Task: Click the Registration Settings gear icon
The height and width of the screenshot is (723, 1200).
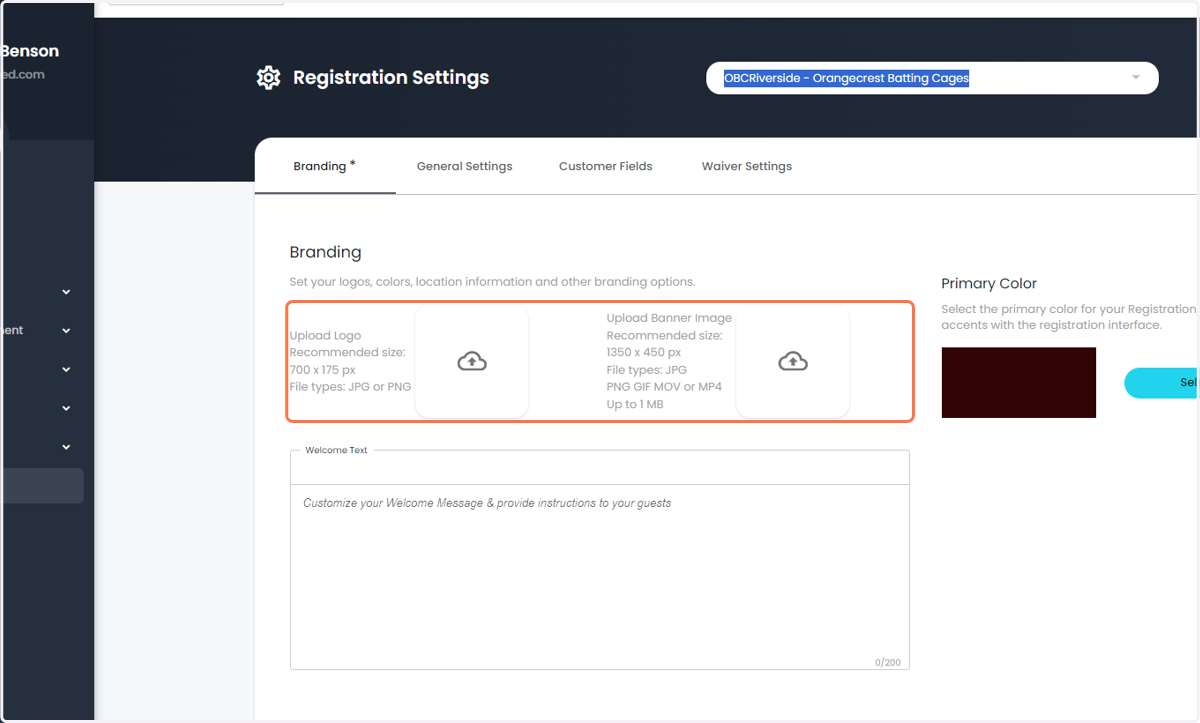Action: tap(268, 77)
